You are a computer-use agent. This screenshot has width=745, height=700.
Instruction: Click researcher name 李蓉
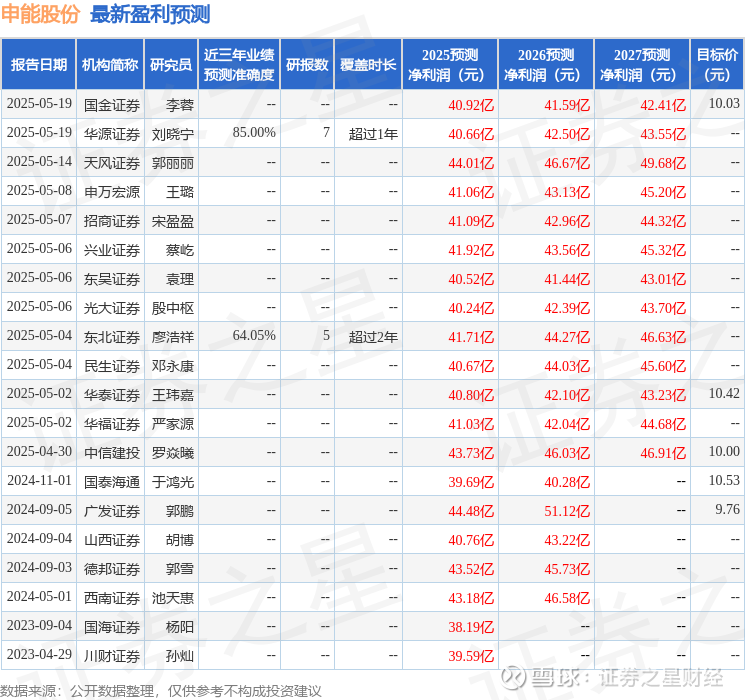[180, 105]
